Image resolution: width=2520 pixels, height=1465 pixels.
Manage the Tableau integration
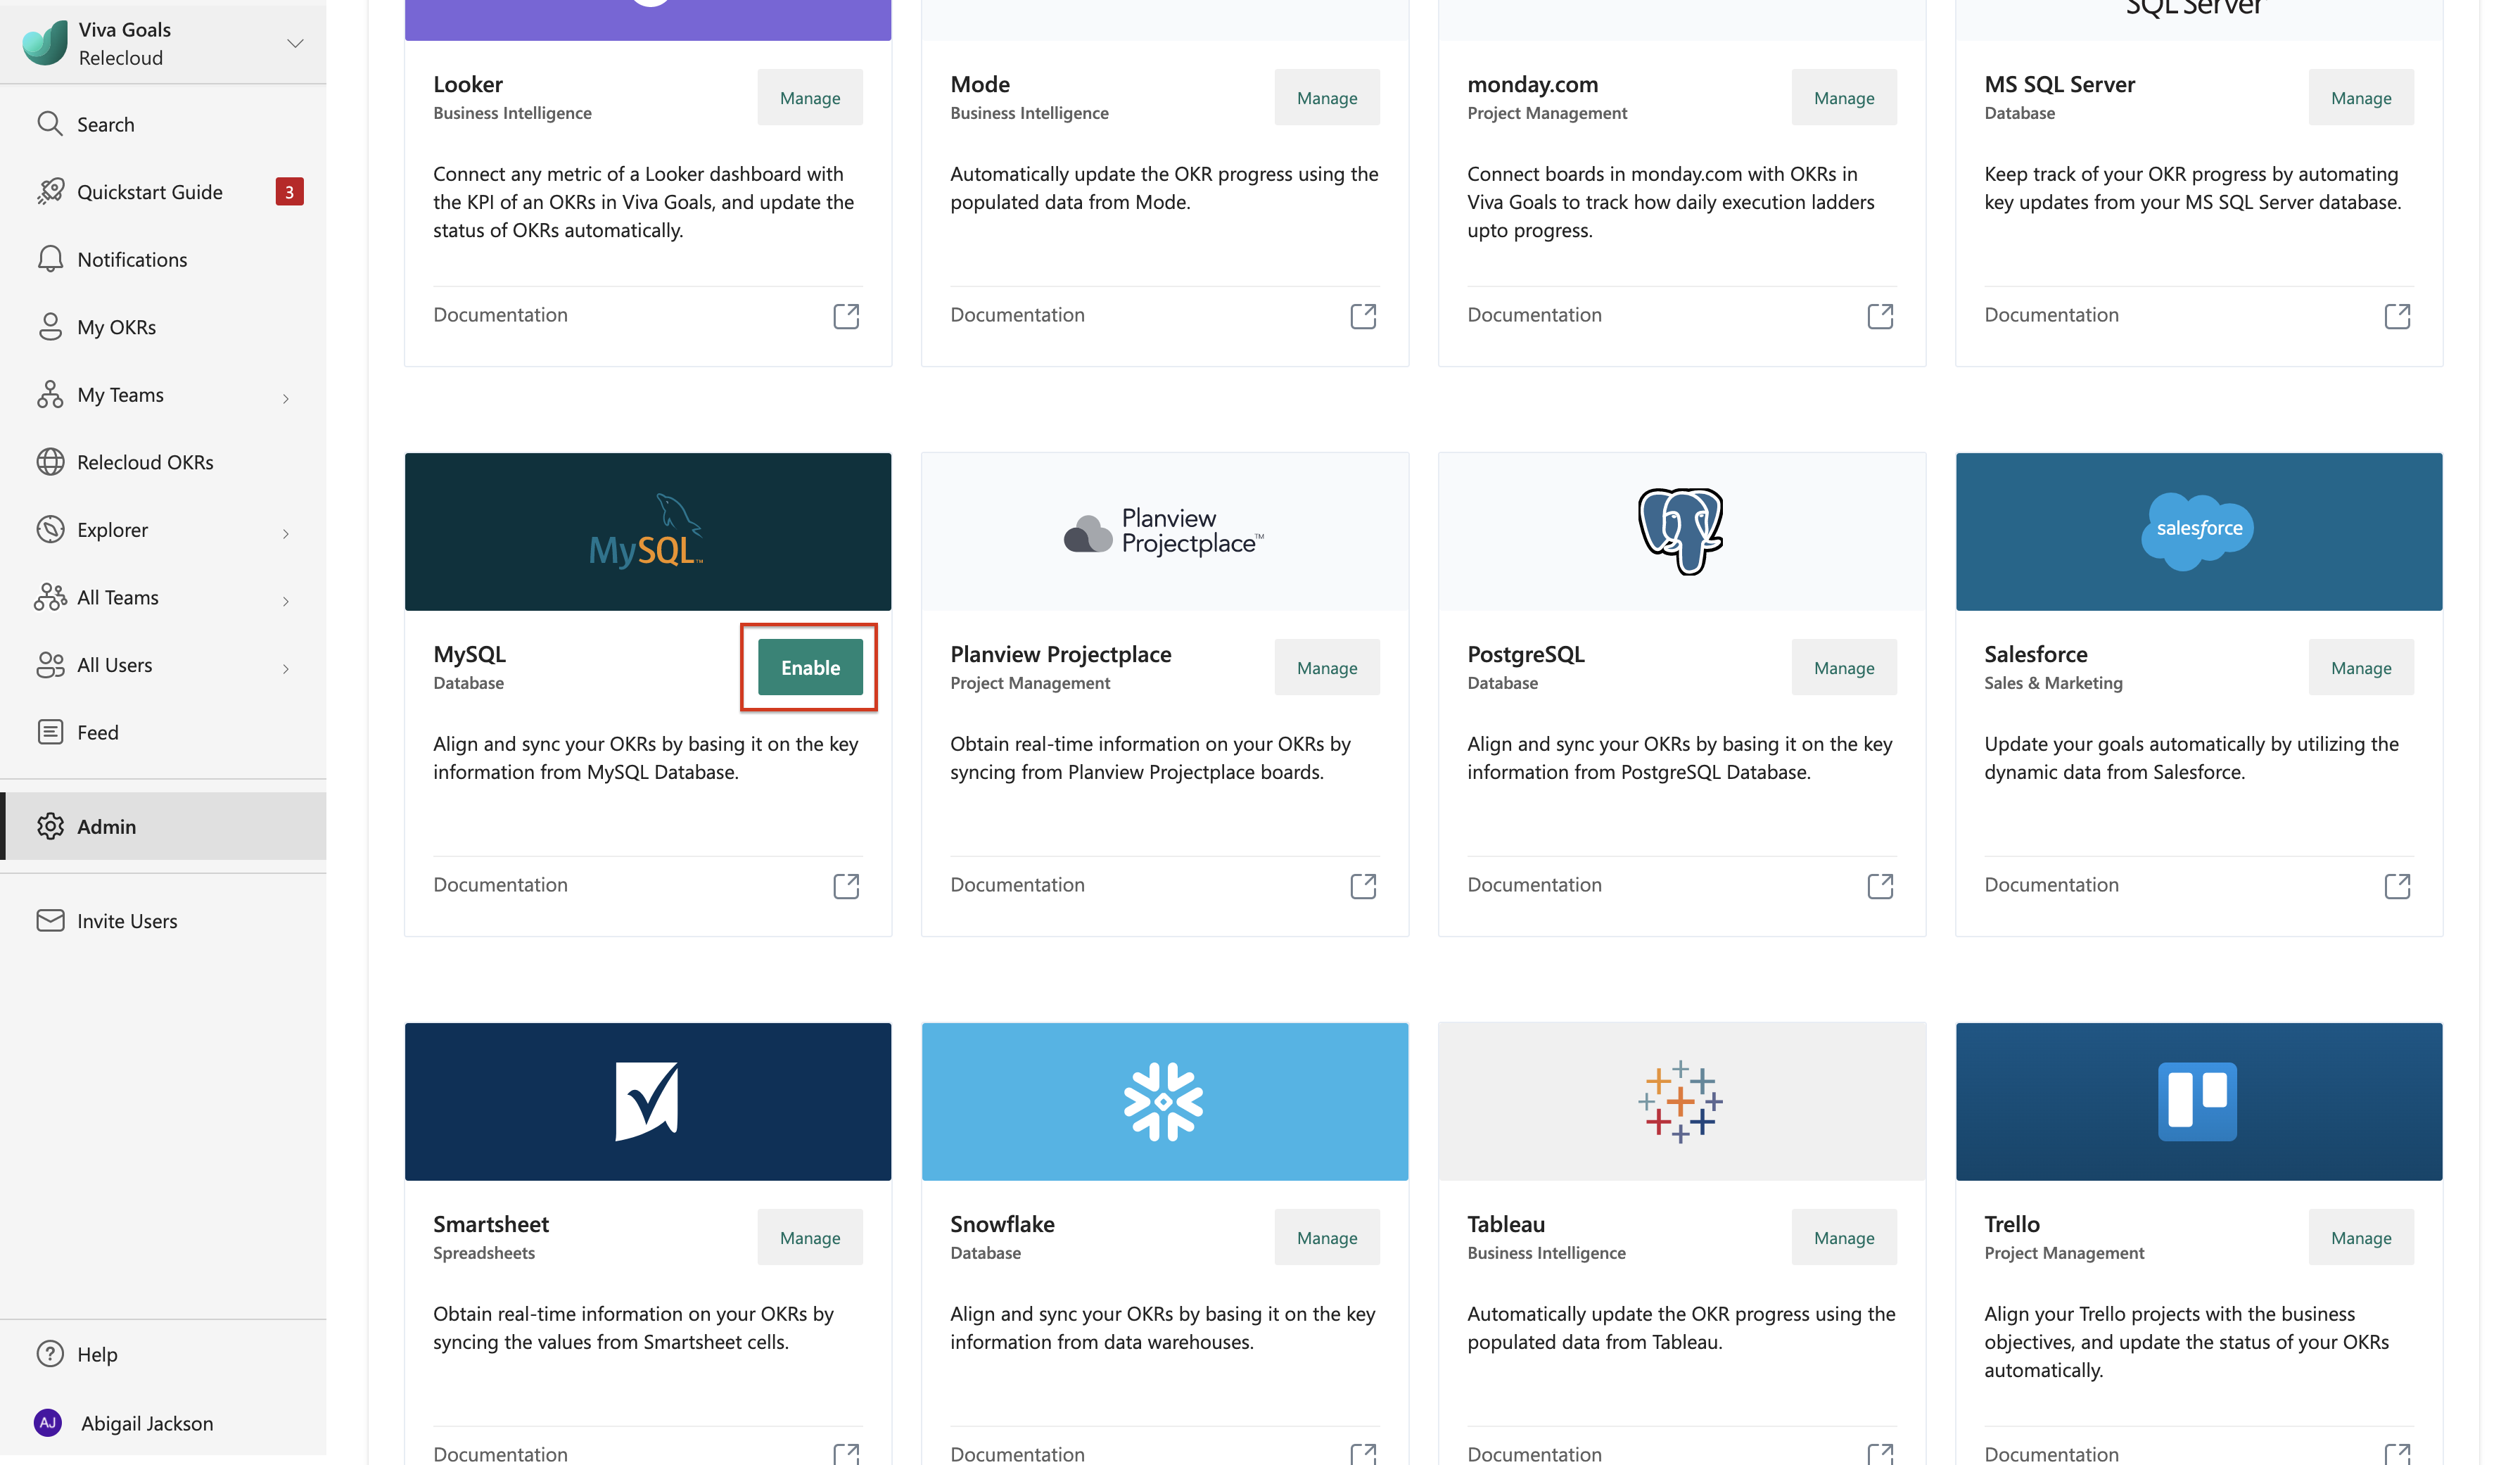(1844, 1237)
